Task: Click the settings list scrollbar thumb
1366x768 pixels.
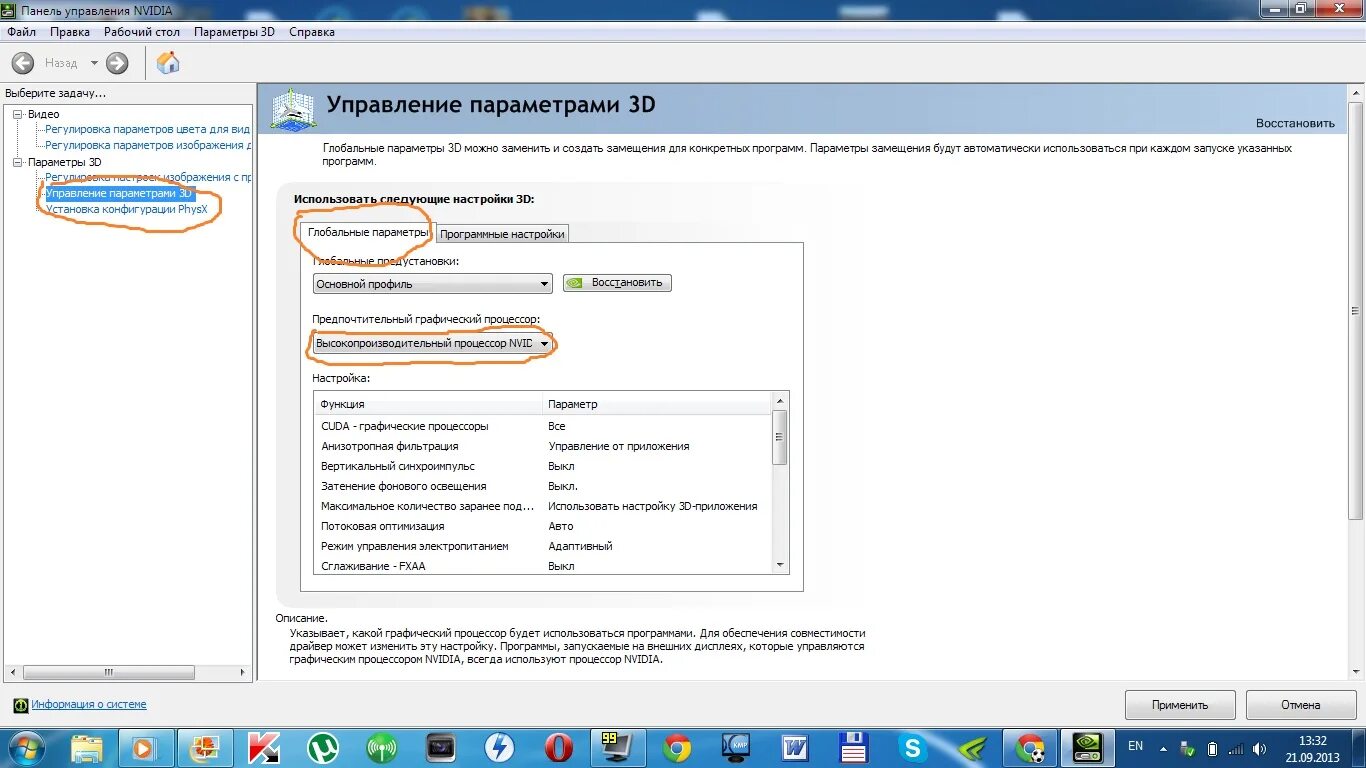Action: (x=780, y=437)
